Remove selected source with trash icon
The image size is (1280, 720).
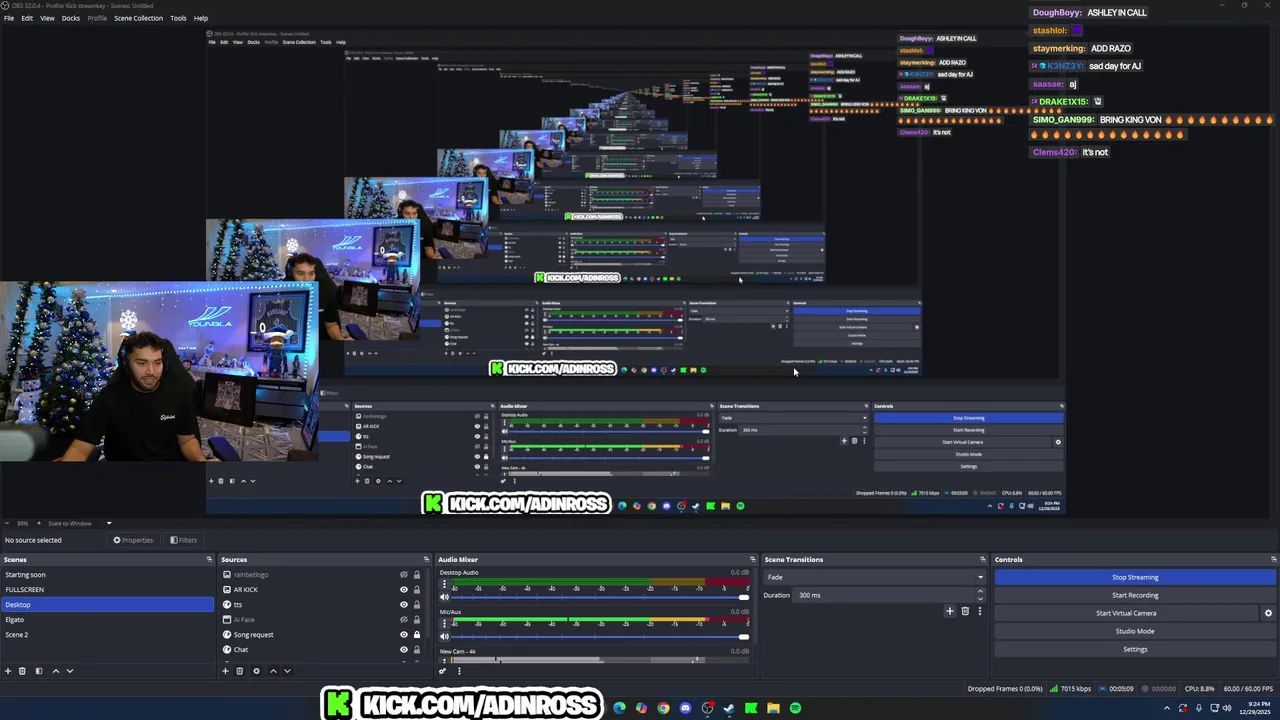tap(240, 671)
